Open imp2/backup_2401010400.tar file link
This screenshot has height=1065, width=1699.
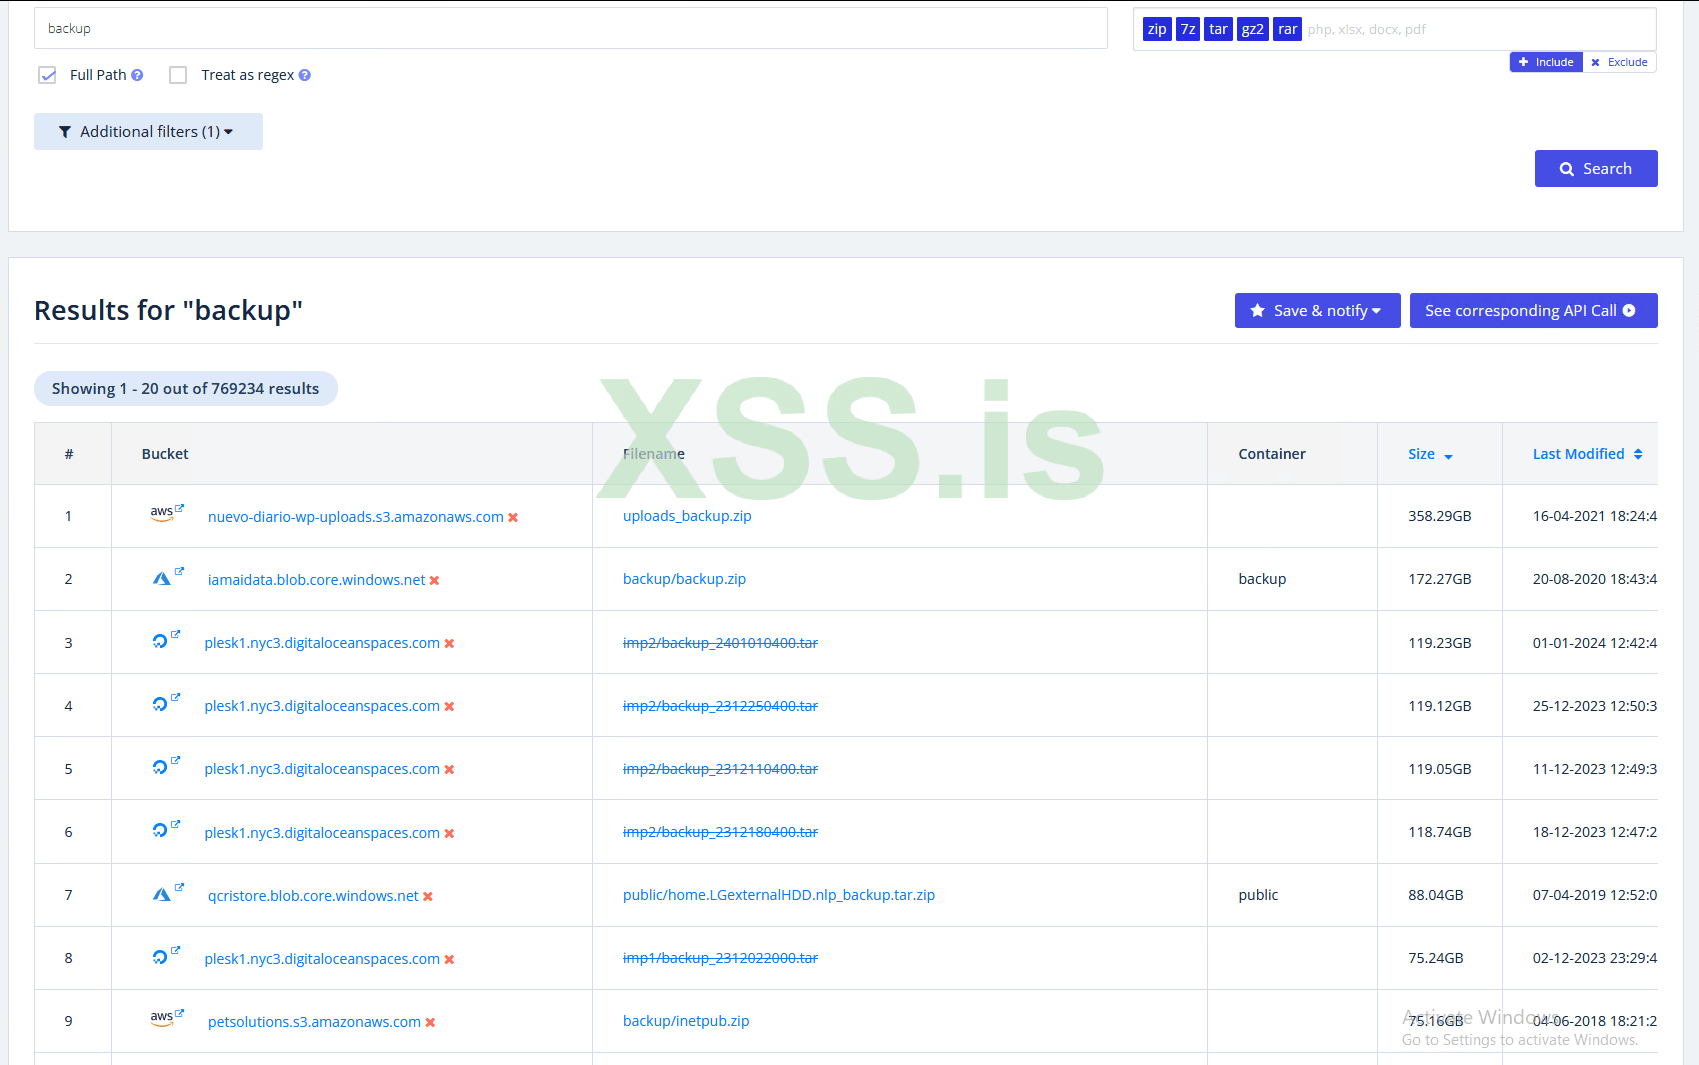(720, 643)
